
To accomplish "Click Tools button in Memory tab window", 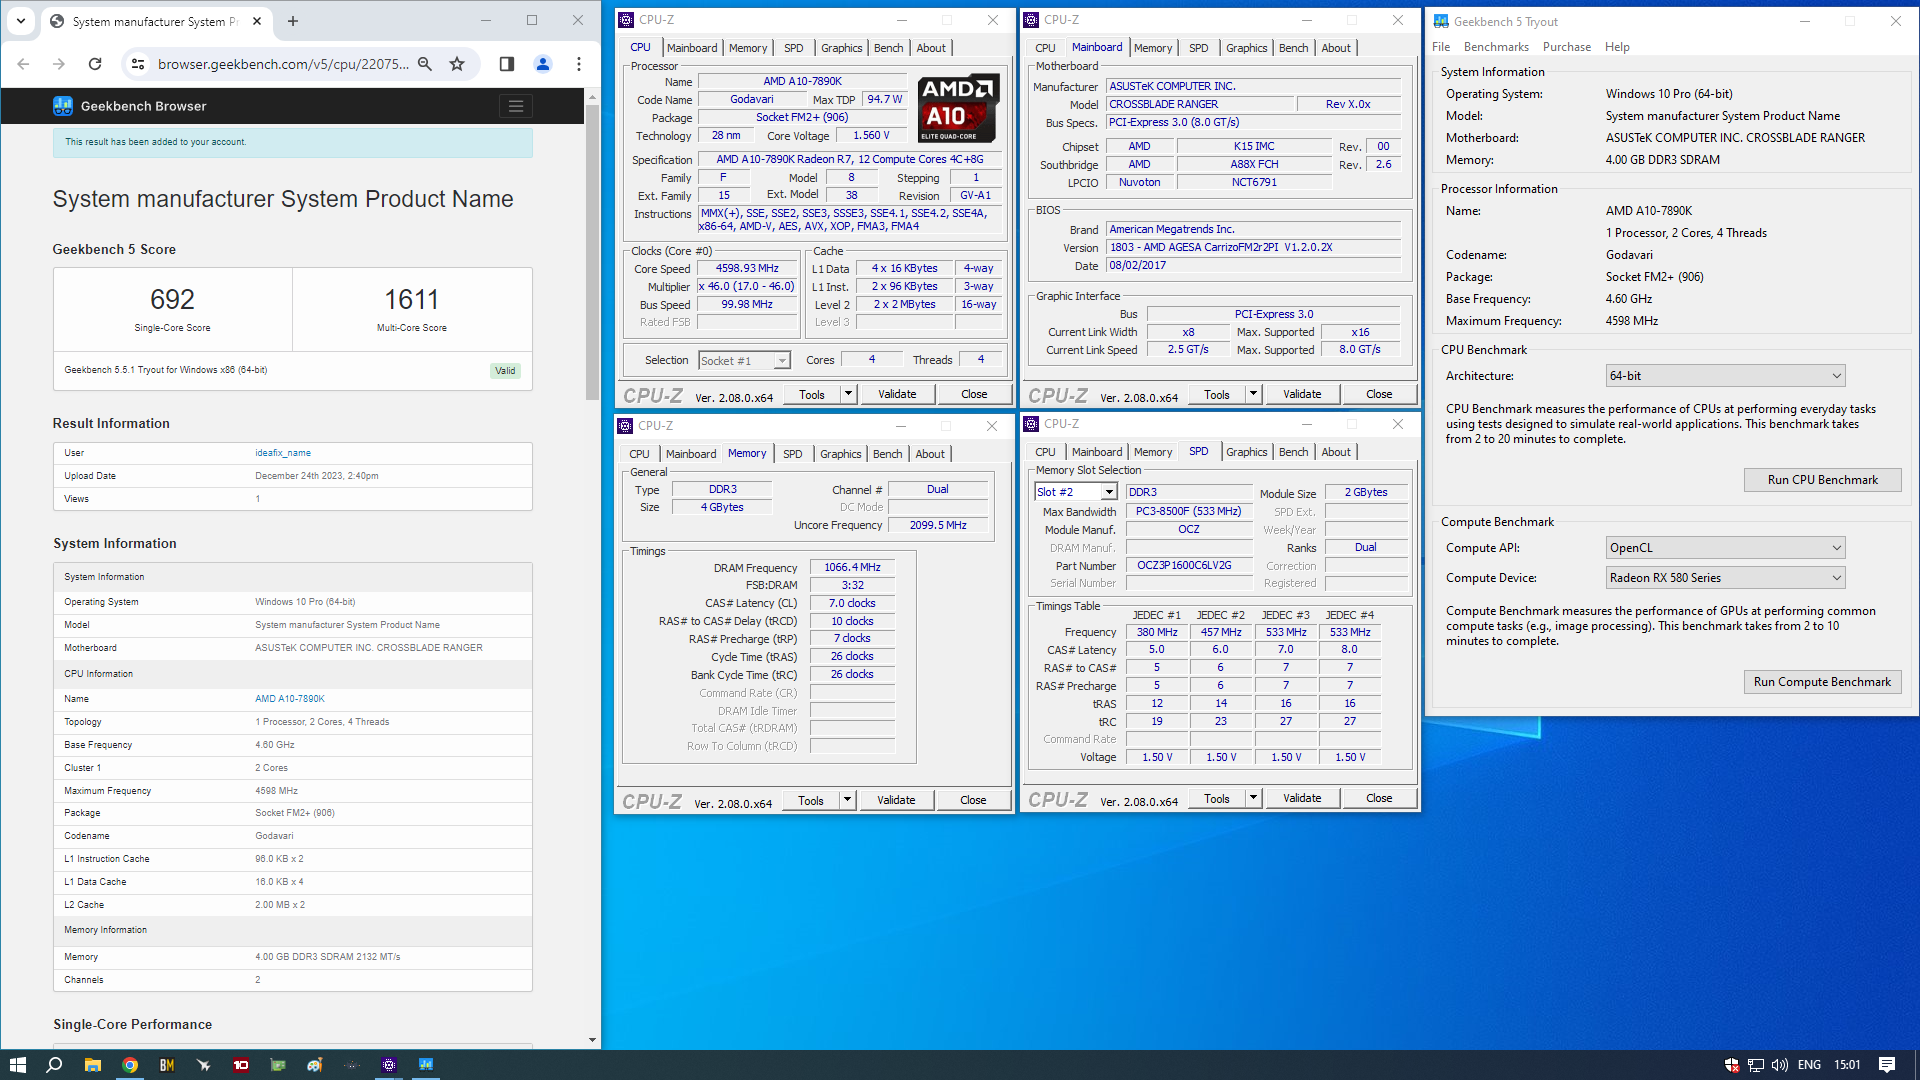I will (811, 800).
